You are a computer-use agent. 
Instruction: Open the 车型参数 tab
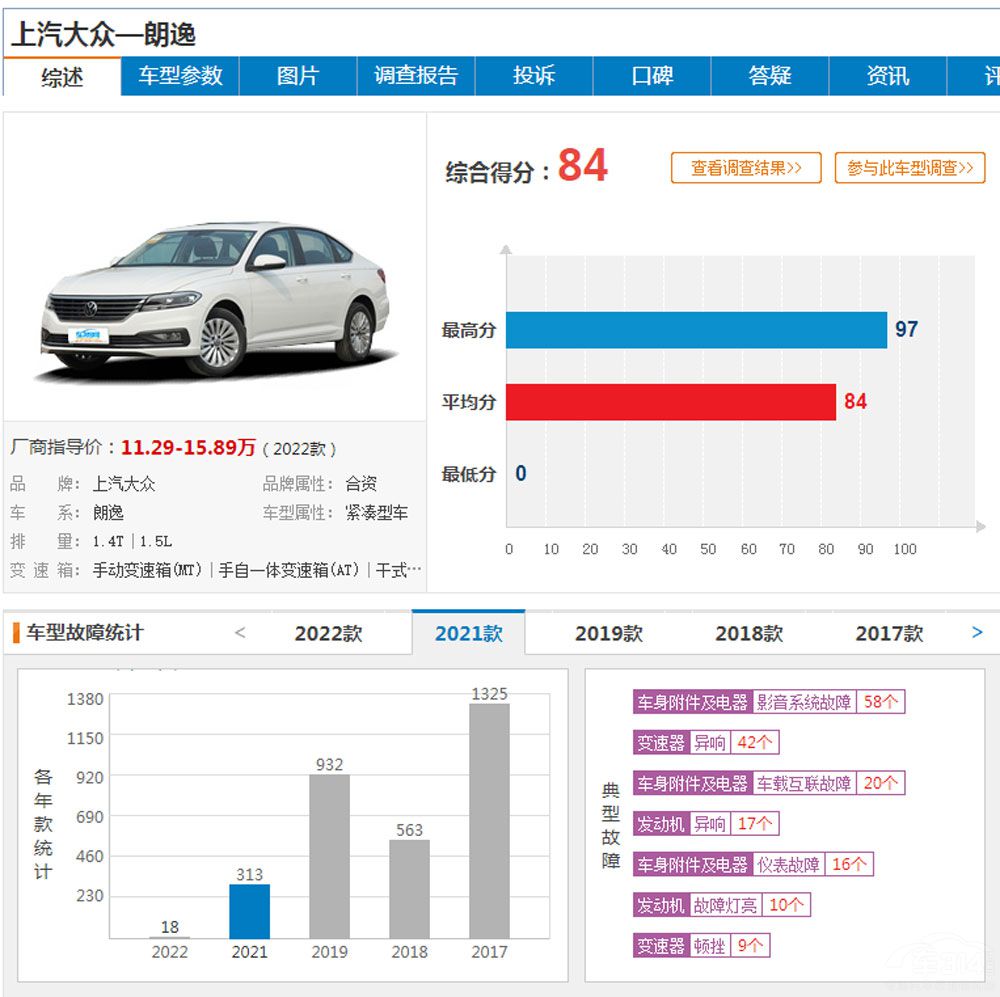click(180, 76)
